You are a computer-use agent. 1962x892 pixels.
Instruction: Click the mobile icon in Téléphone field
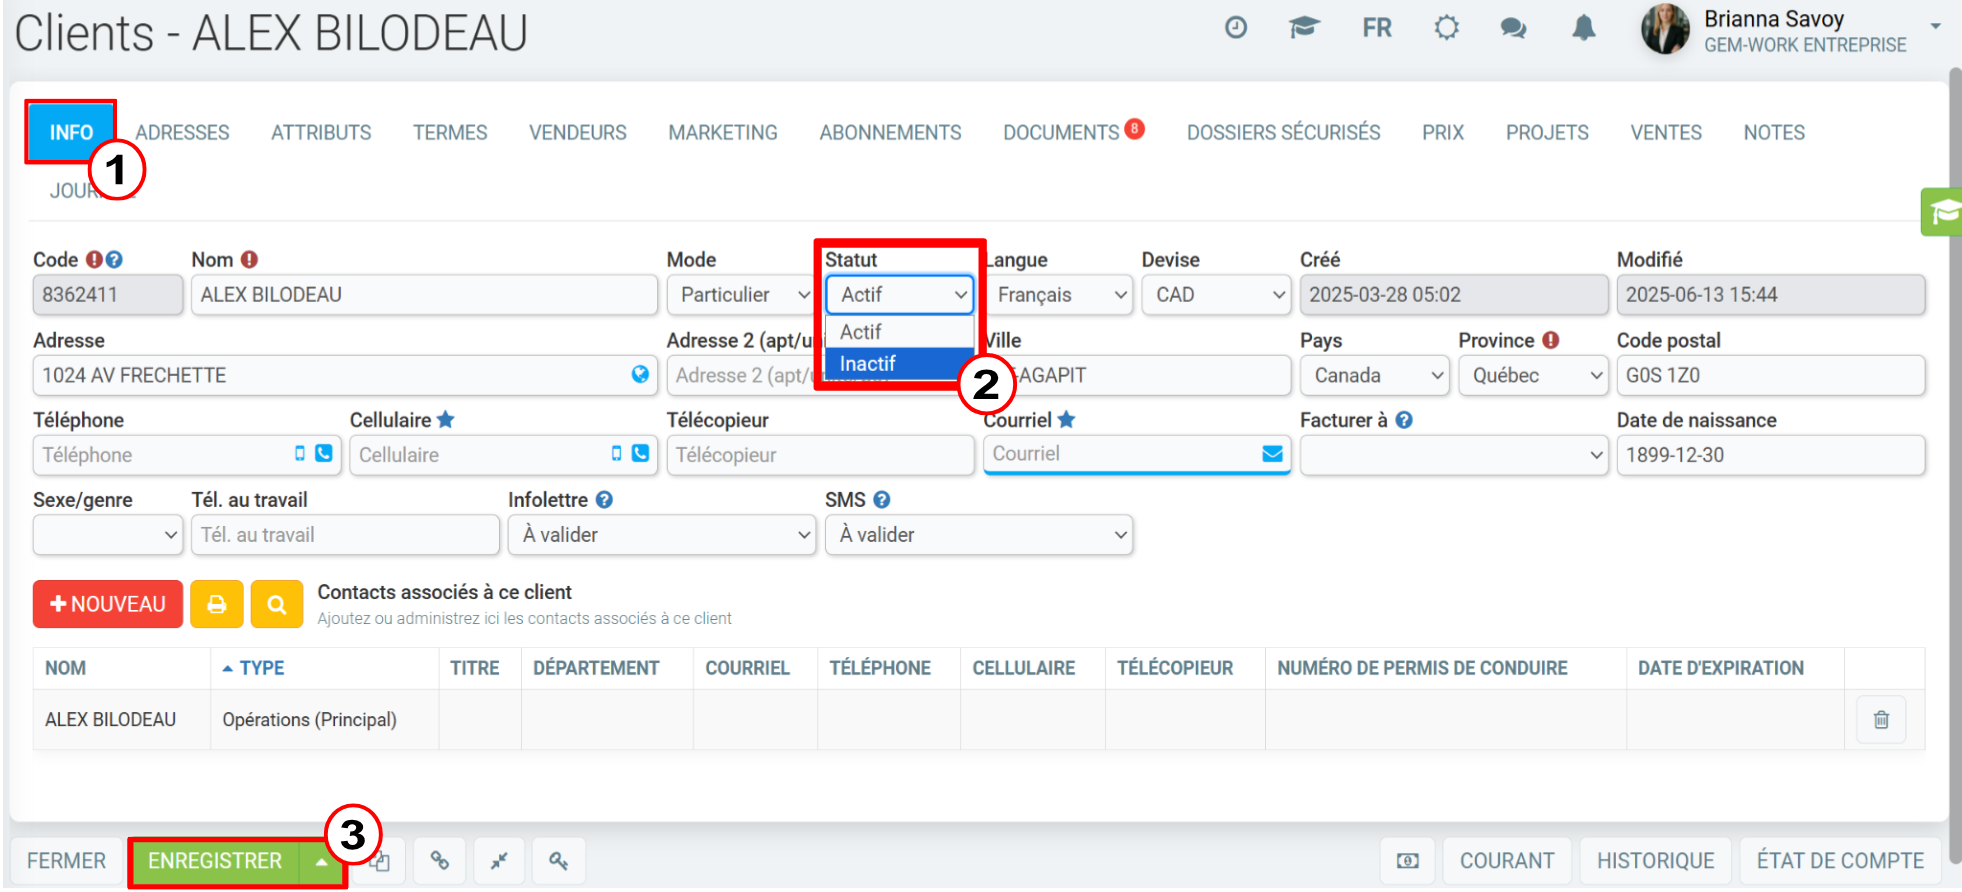tap(300, 453)
